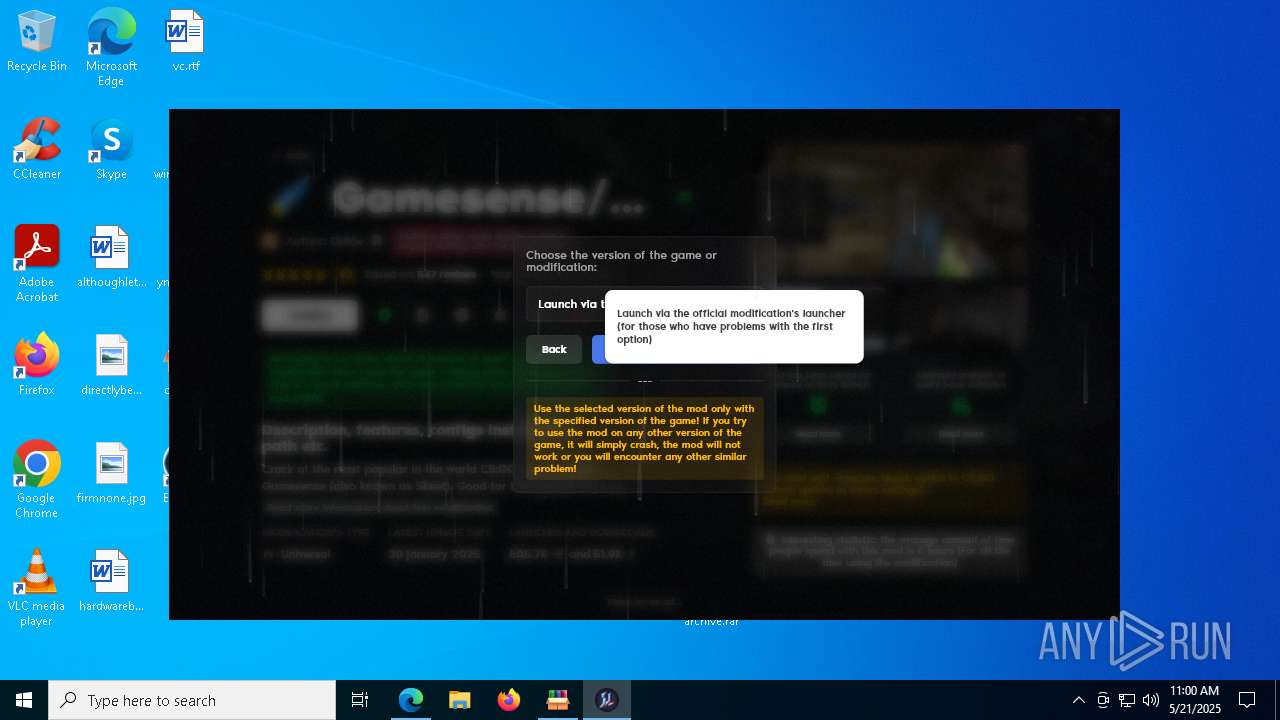Open Skype desktop shortcut

(x=111, y=150)
